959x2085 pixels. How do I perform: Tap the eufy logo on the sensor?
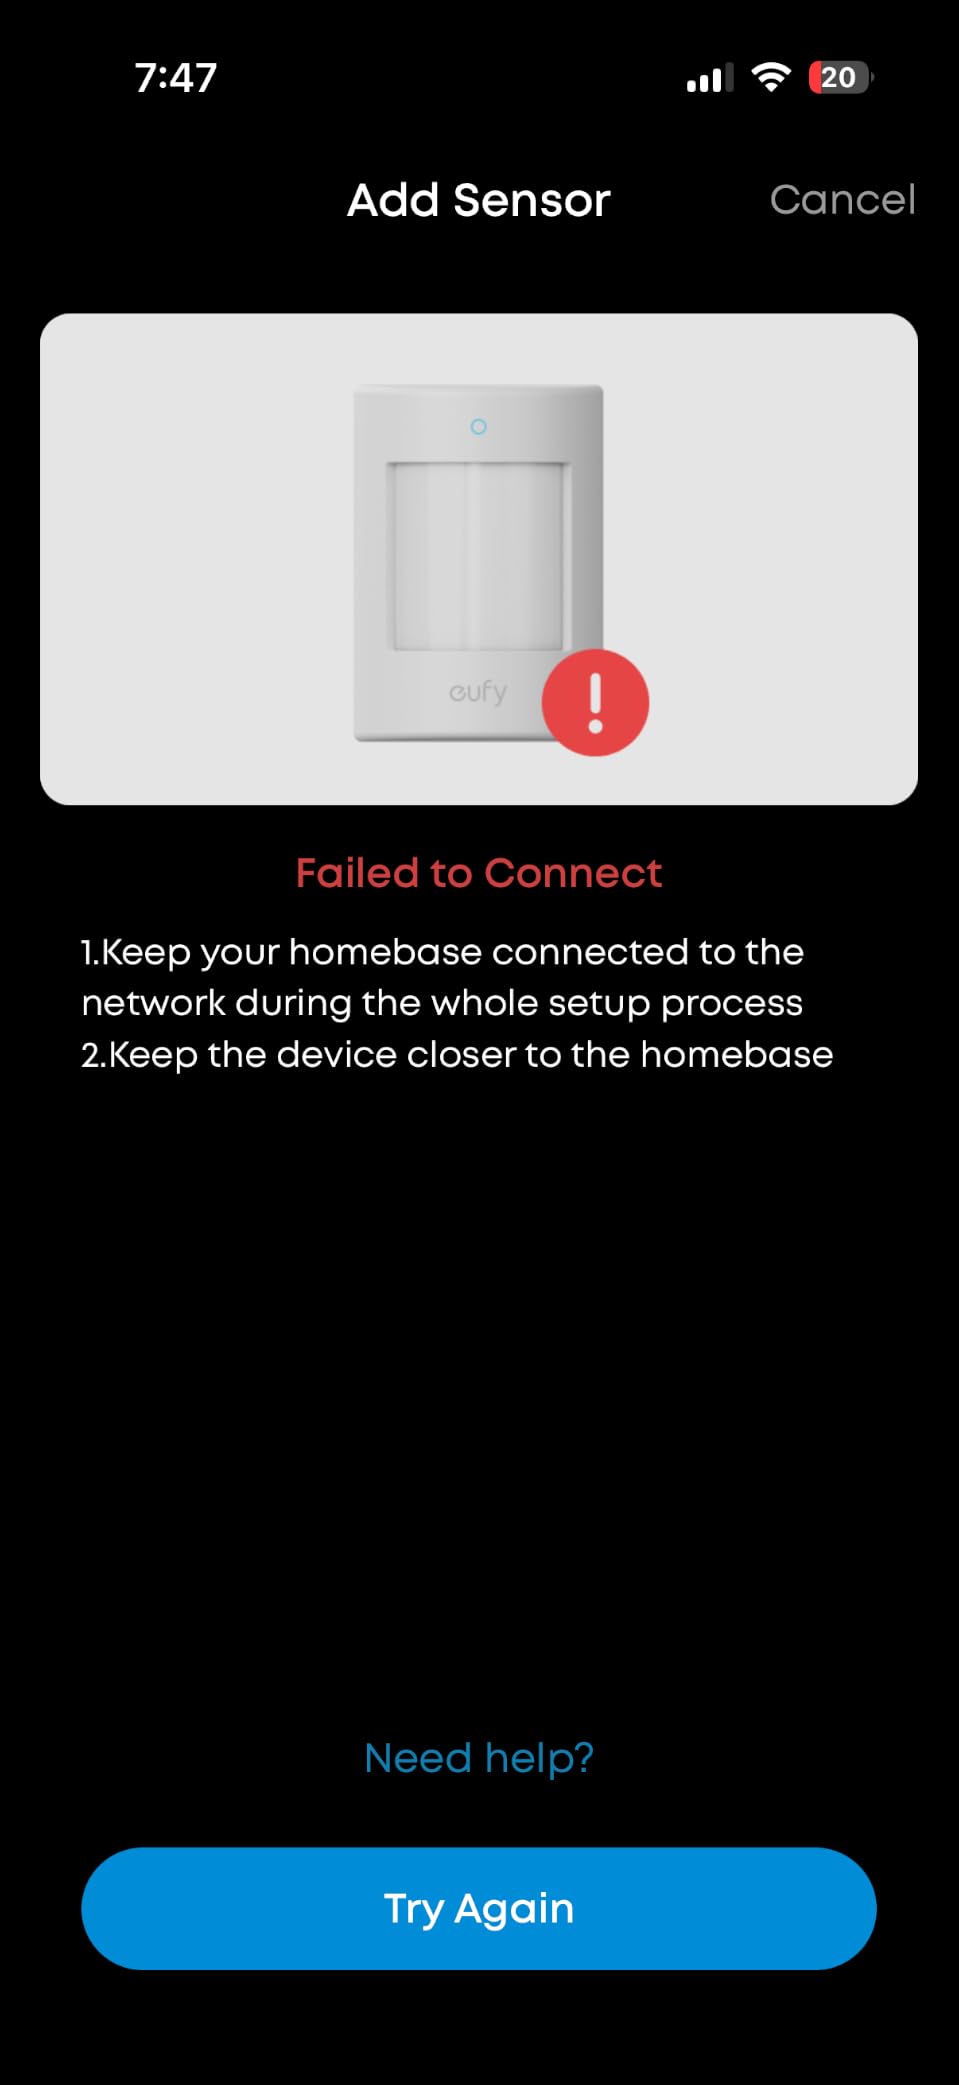(x=478, y=692)
